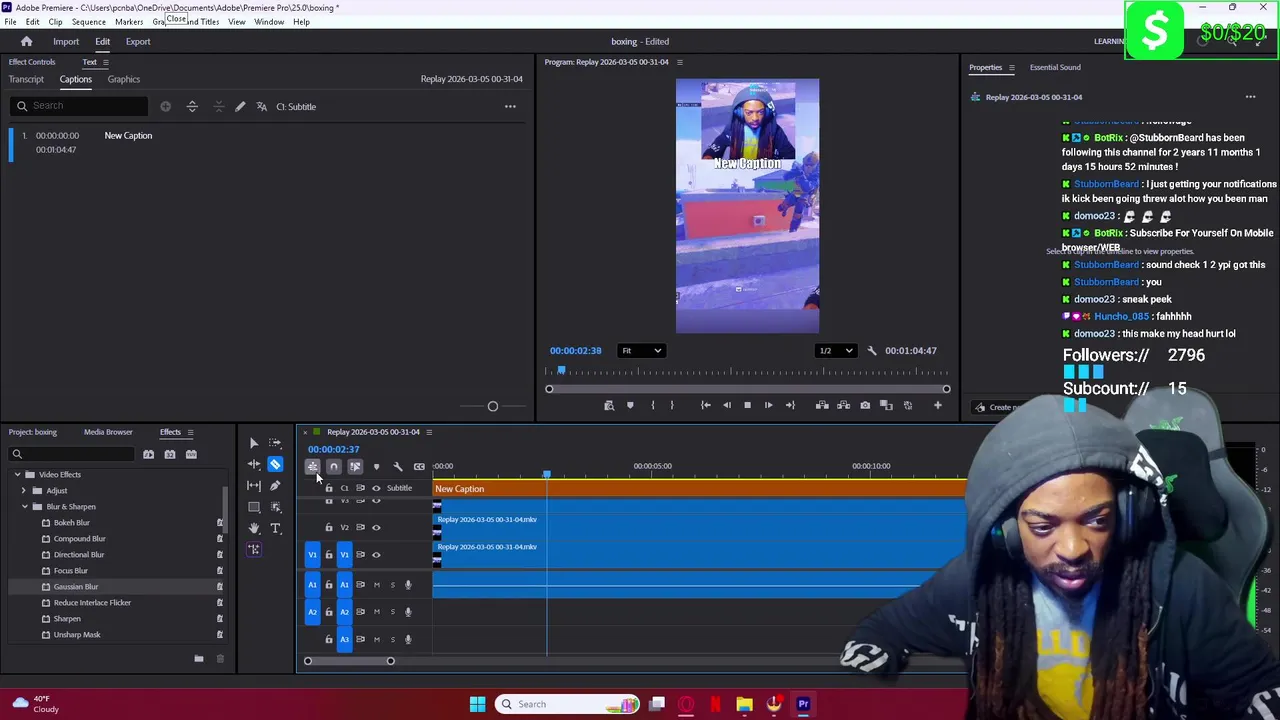Click the caption edit pencil icon
This screenshot has width=1280, height=720.
pos(240,106)
